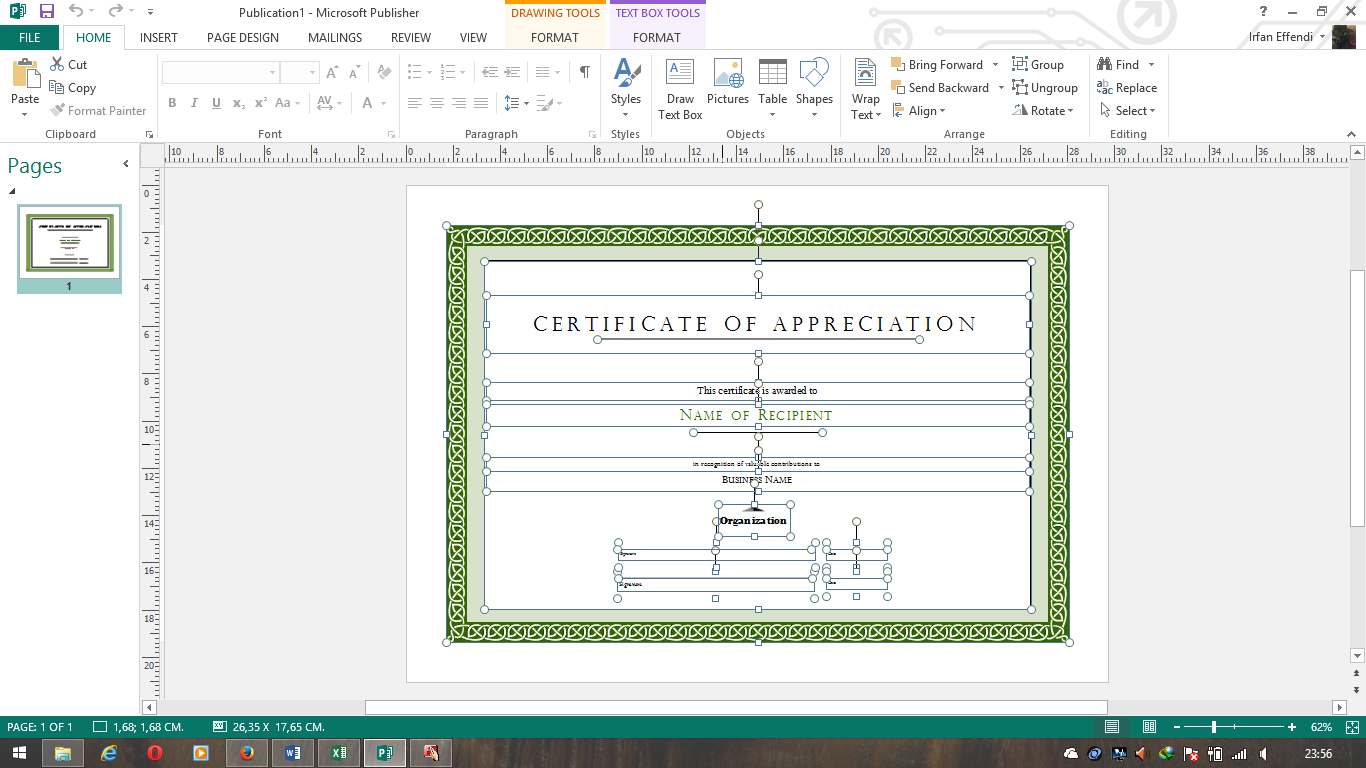Show paragraph marks with pilcrow icon
Viewport: 1366px width, 768px height.
point(584,72)
